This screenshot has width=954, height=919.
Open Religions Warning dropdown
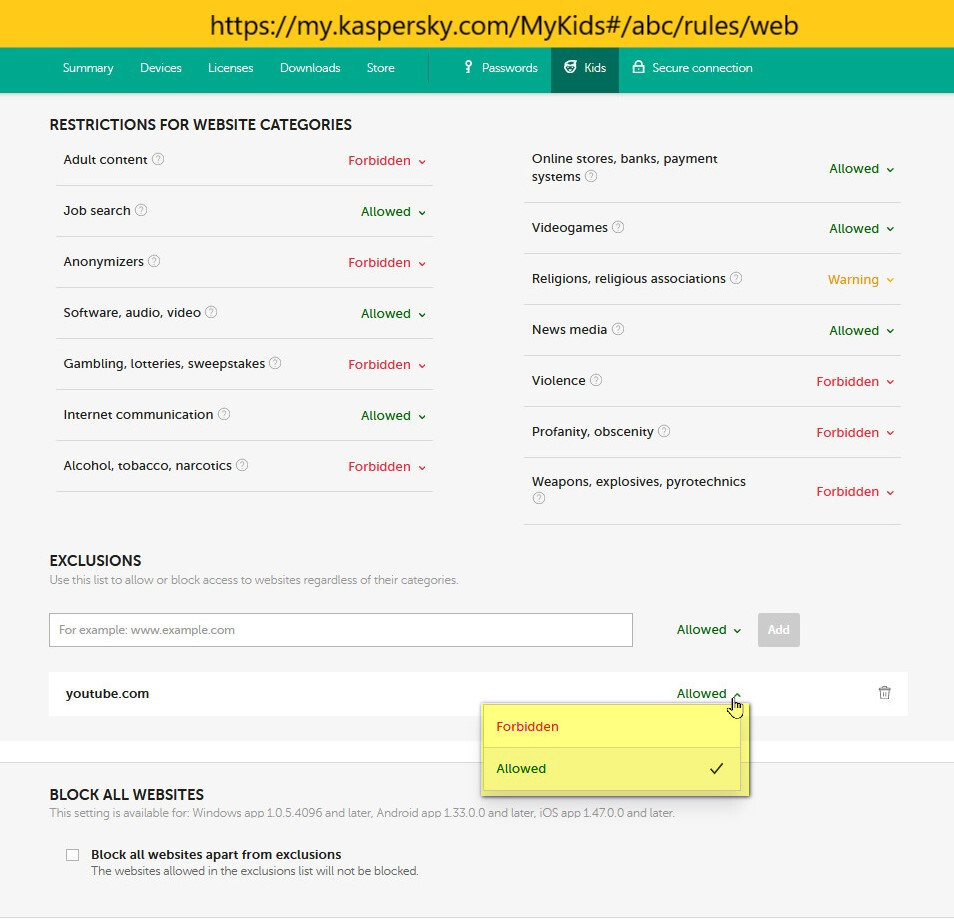click(861, 281)
